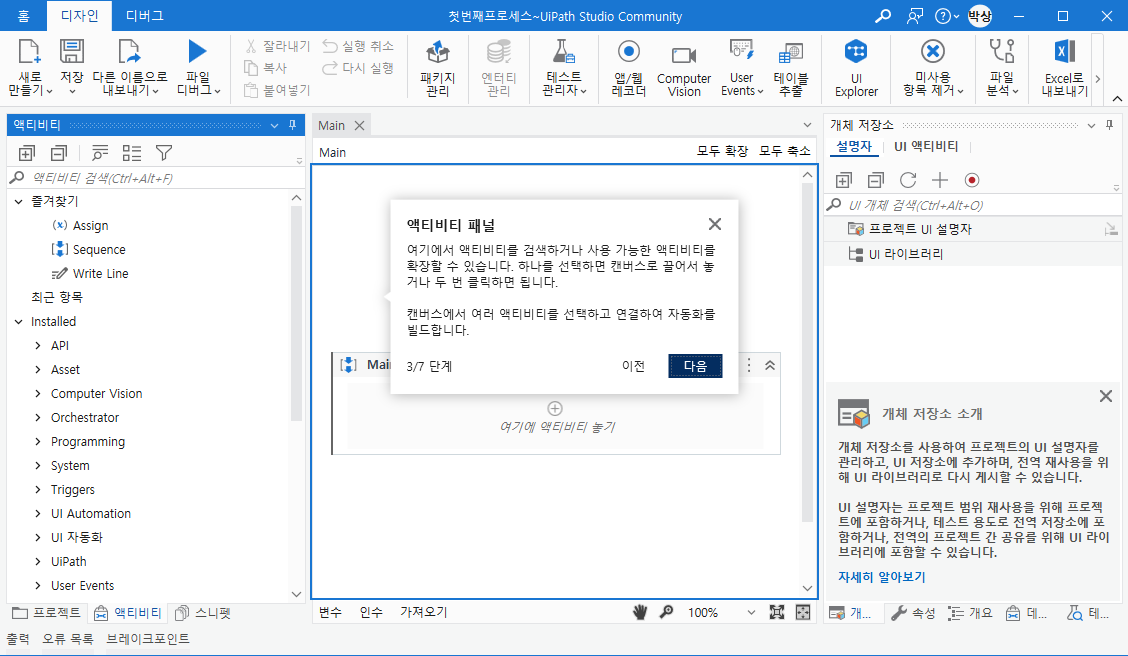Click the plus icon in Object Repository
This screenshot has height=656, width=1128.
click(940, 180)
